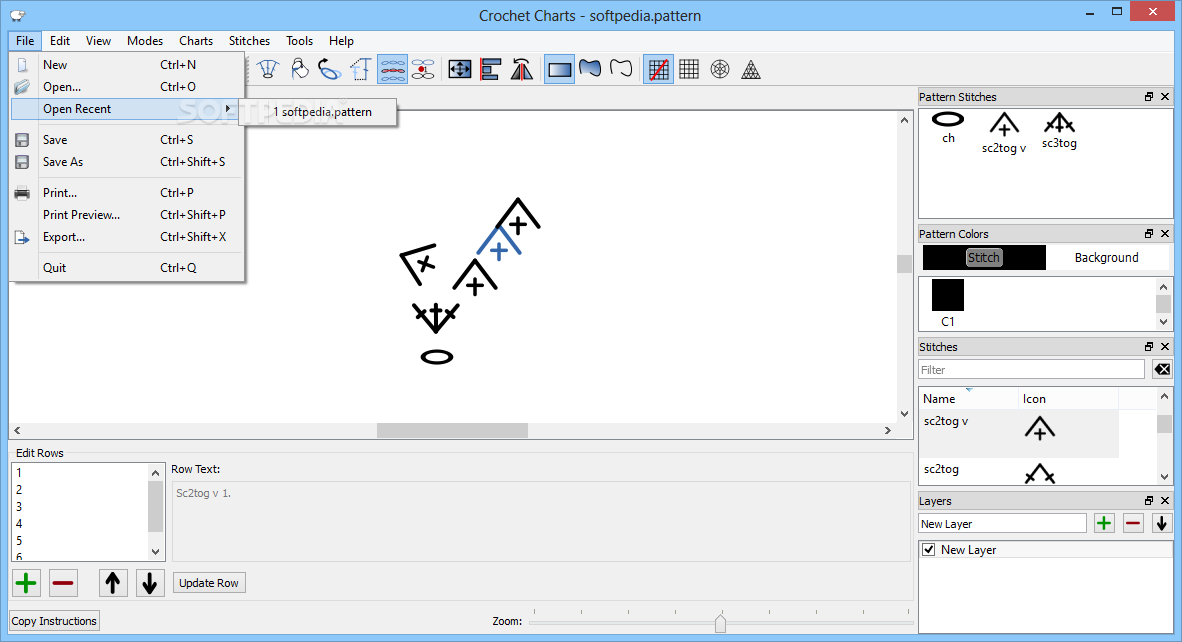Remove row with red minus button
The height and width of the screenshot is (642, 1182).
[63, 582]
